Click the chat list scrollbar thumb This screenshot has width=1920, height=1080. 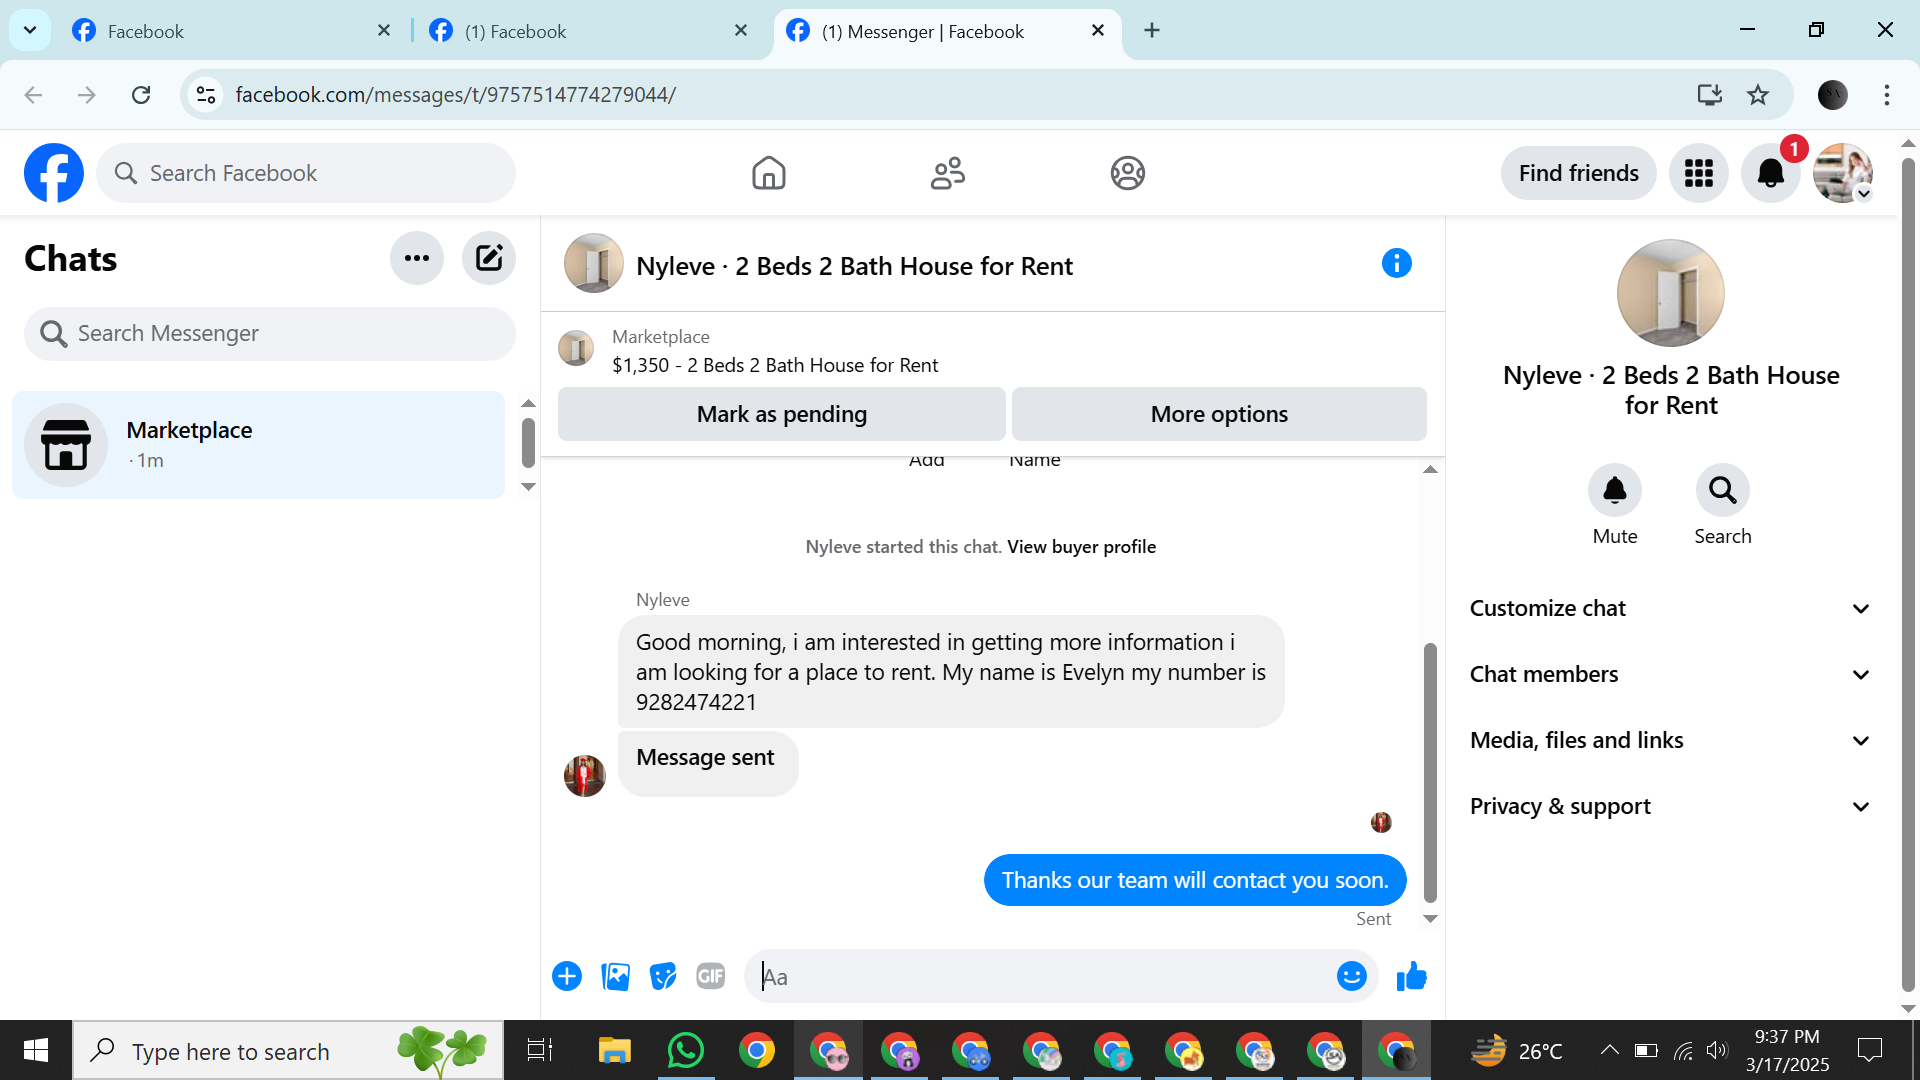pyautogui.click(x=528, y=443)
